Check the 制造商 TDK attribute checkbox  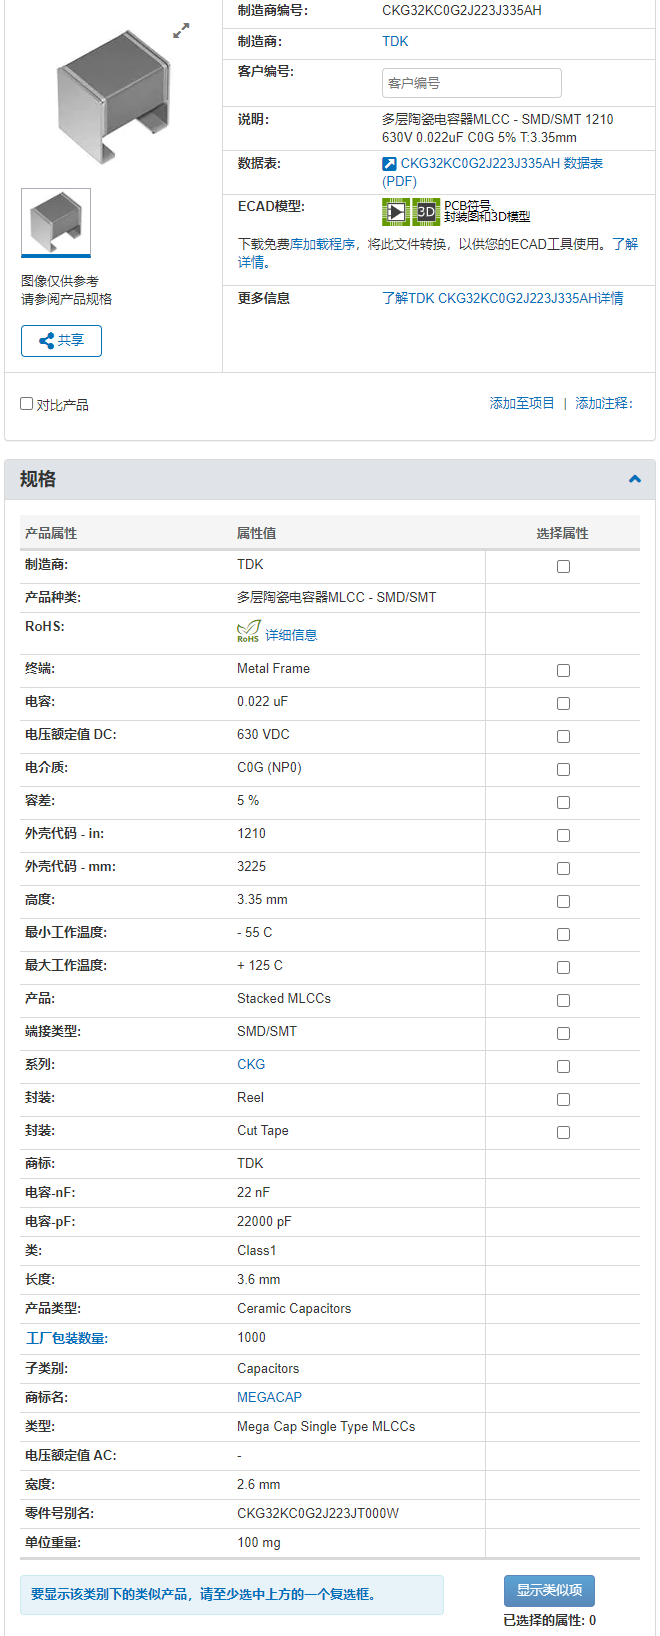click(x=563, y=566)
